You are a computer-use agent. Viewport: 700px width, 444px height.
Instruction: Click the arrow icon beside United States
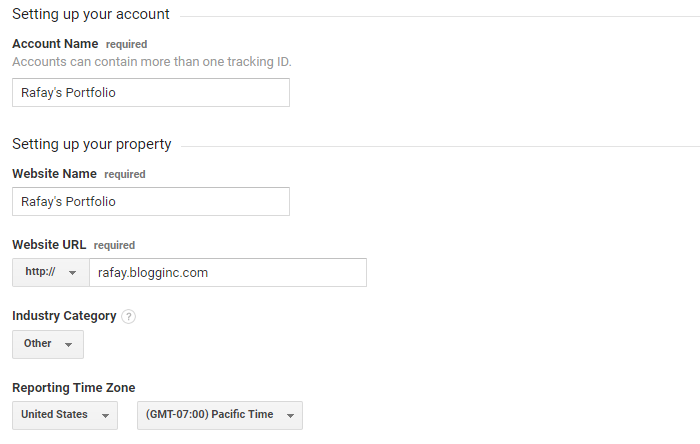(105, 415)
